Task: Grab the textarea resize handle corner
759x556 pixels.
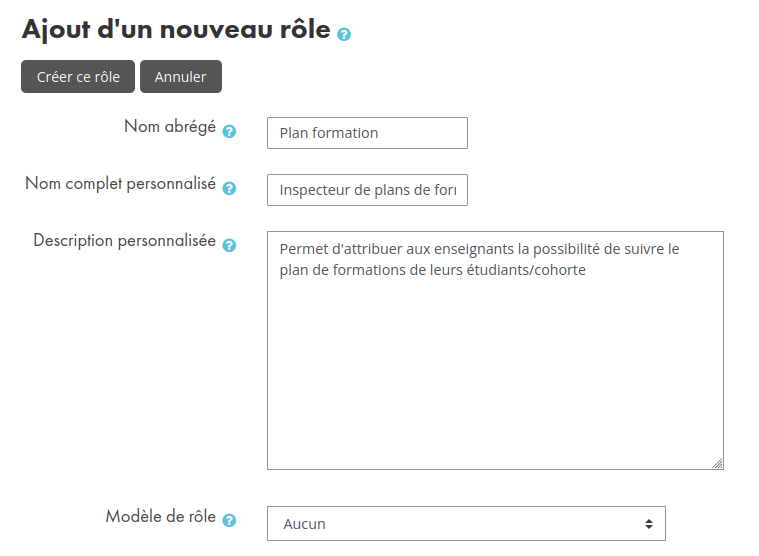Action: [717, 464]
